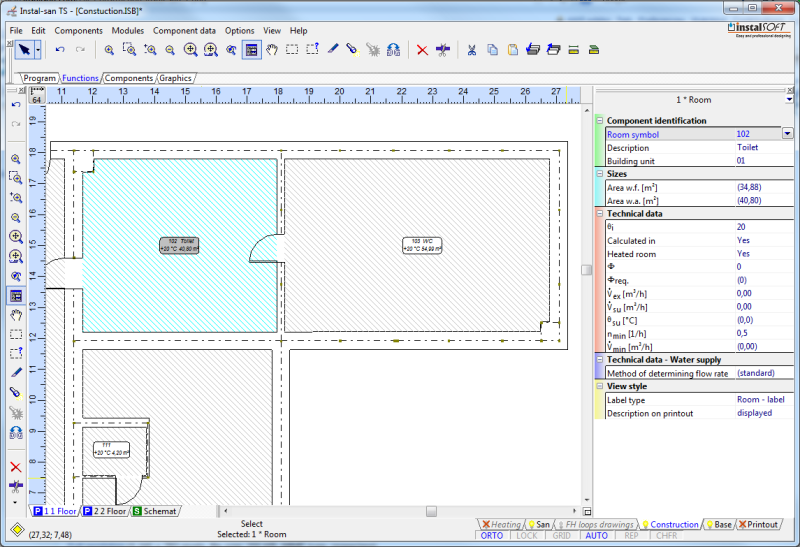
Task: Click the yellow layers icon in top toolbar
Action: click(573, 50)
